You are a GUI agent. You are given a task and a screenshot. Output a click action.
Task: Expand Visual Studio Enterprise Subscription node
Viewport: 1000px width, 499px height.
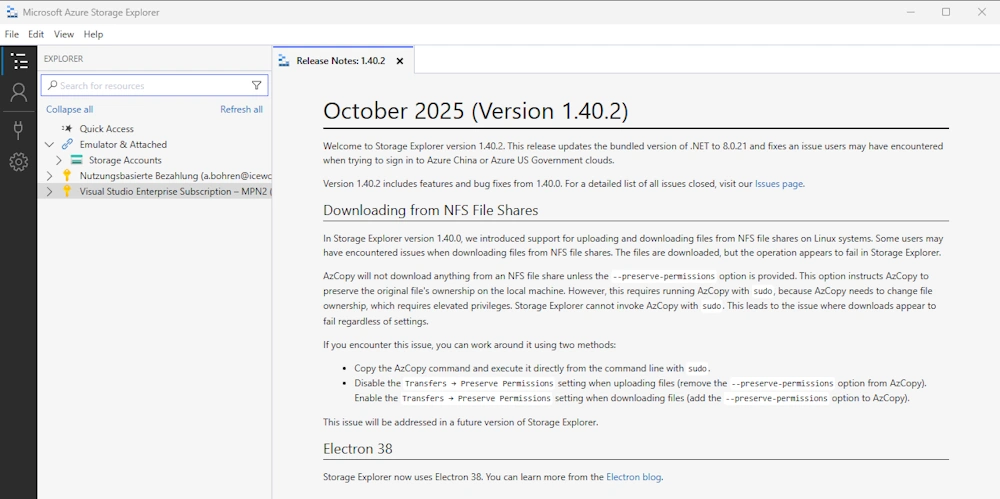tap(50, 191)
